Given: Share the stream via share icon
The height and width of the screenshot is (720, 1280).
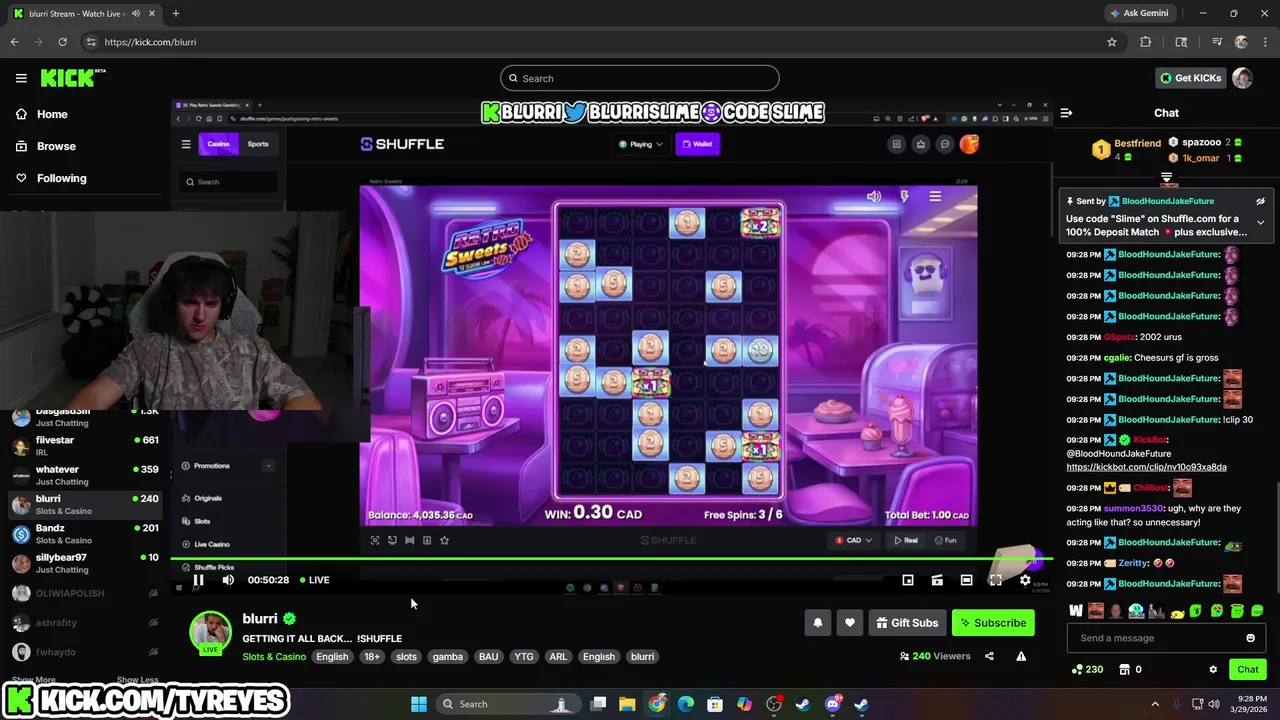Looking at the screenshot, I should coord(989,656).
